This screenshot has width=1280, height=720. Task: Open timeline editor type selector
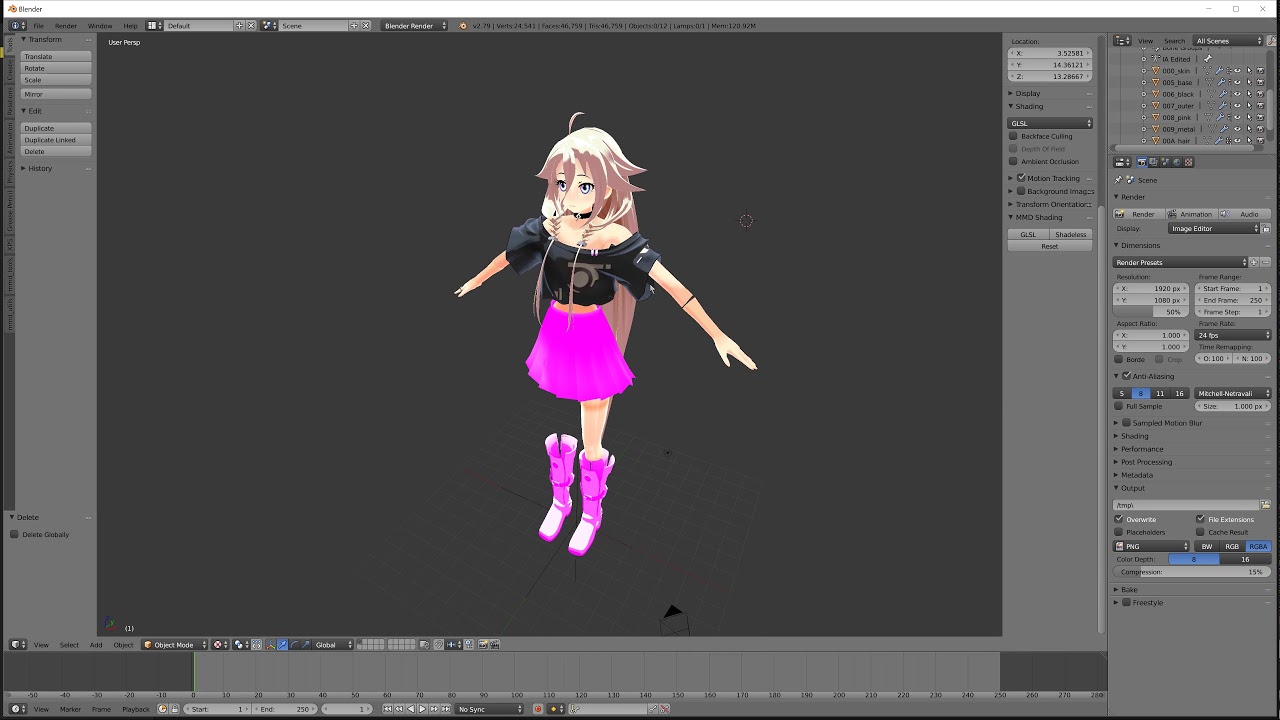[19, 709]
